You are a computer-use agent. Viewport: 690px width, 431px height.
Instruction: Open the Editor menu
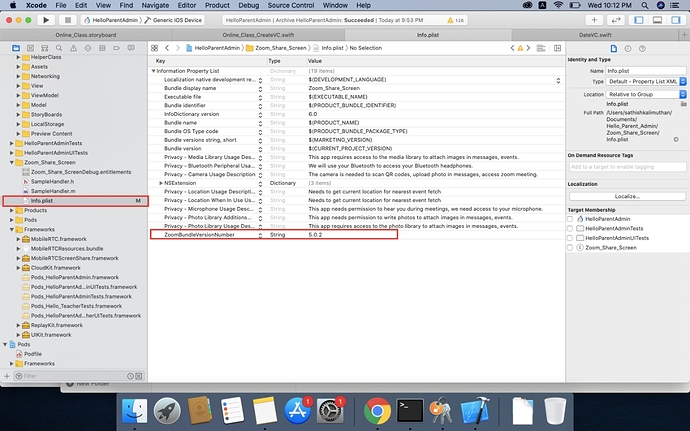tap(187, 5)
